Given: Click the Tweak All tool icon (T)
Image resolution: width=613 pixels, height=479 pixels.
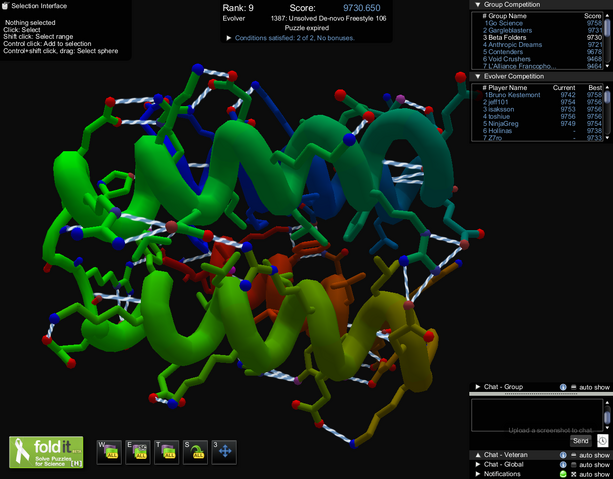Looking at the screenshot, I should pos(167,452).
